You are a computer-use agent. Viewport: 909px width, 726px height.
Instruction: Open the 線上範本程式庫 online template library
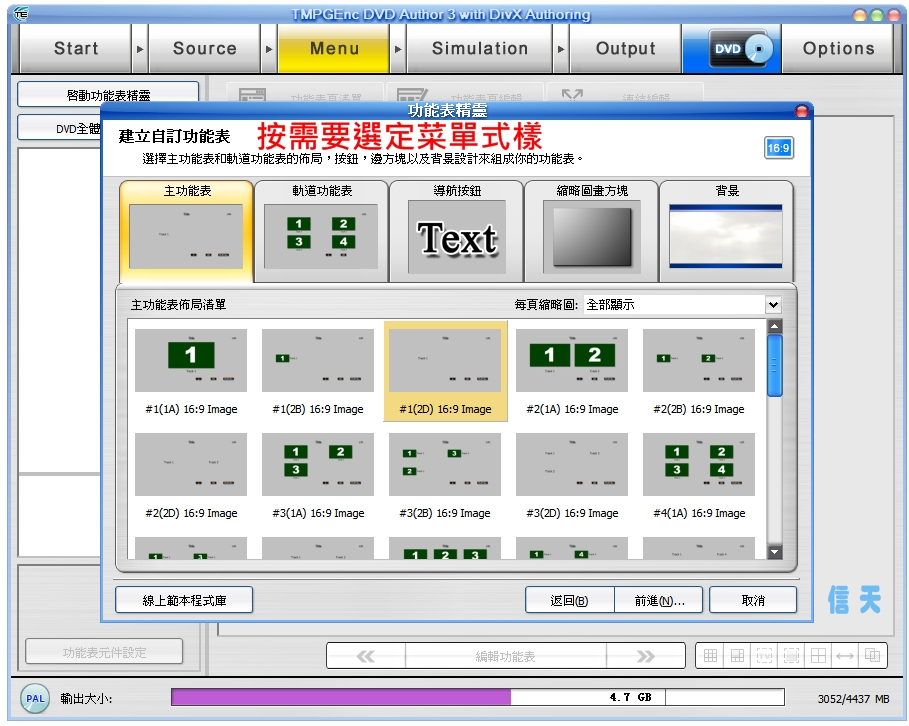184,600
